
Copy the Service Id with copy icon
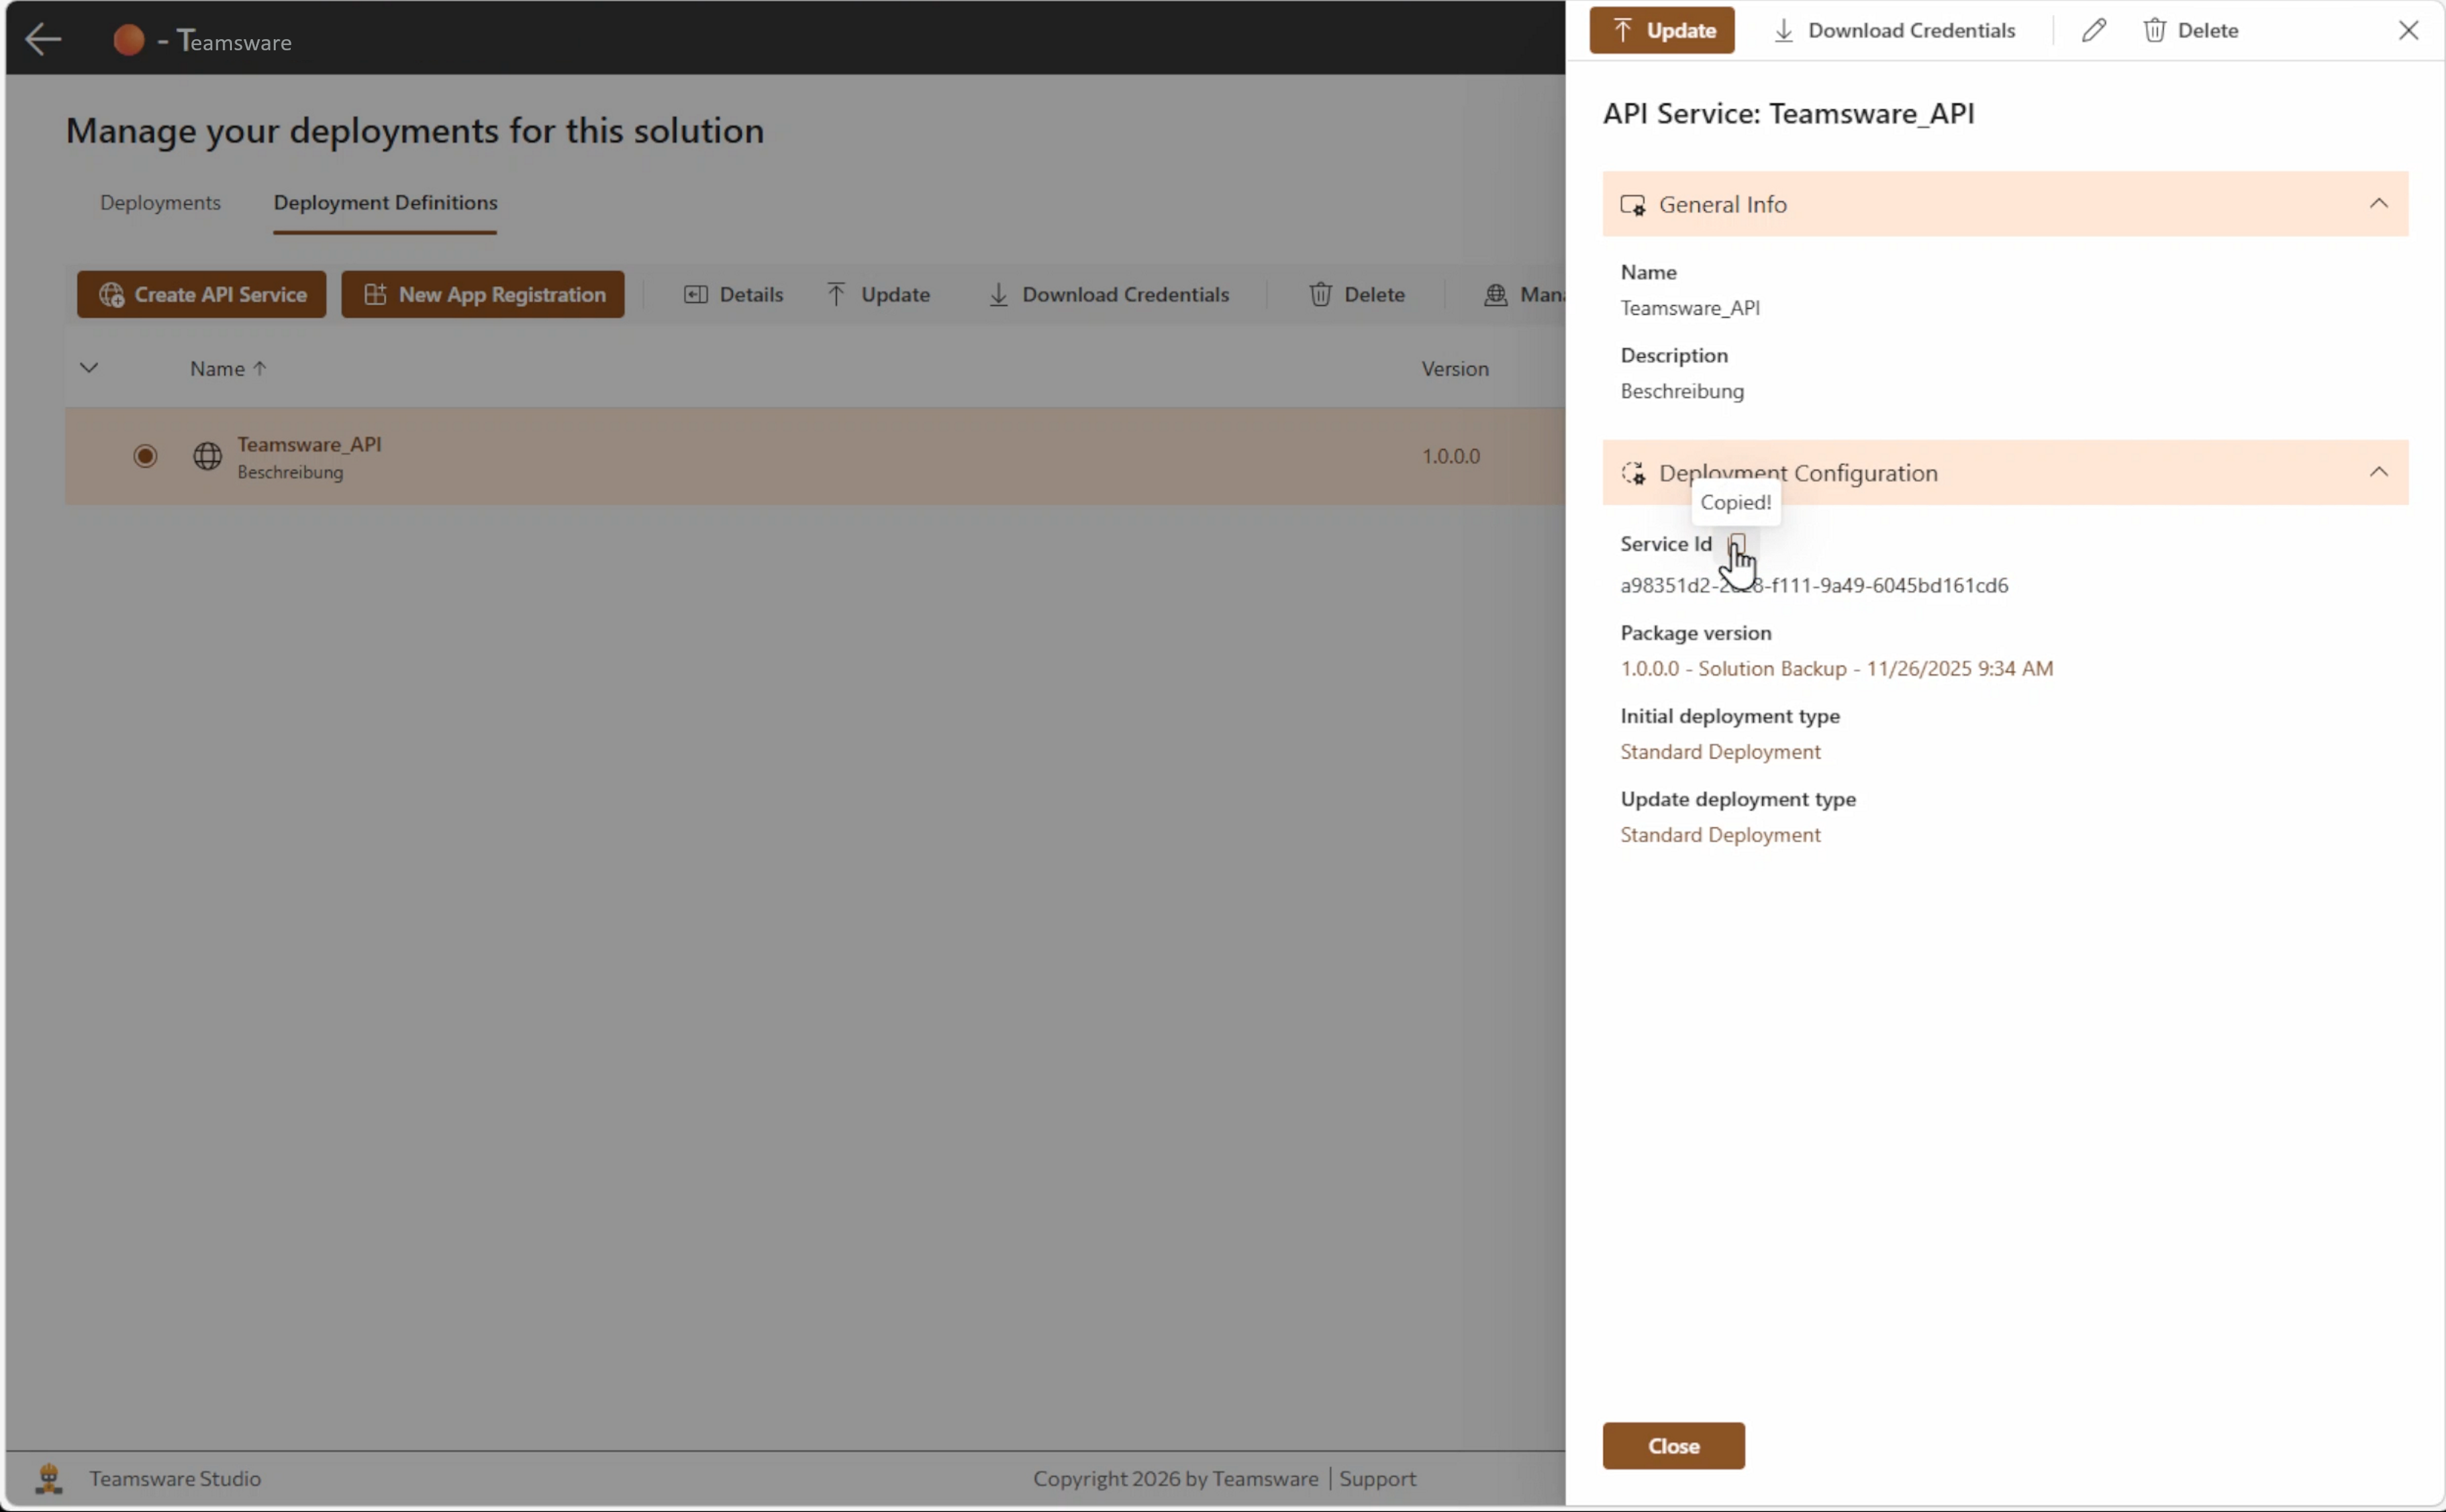tap(1736, 544)
